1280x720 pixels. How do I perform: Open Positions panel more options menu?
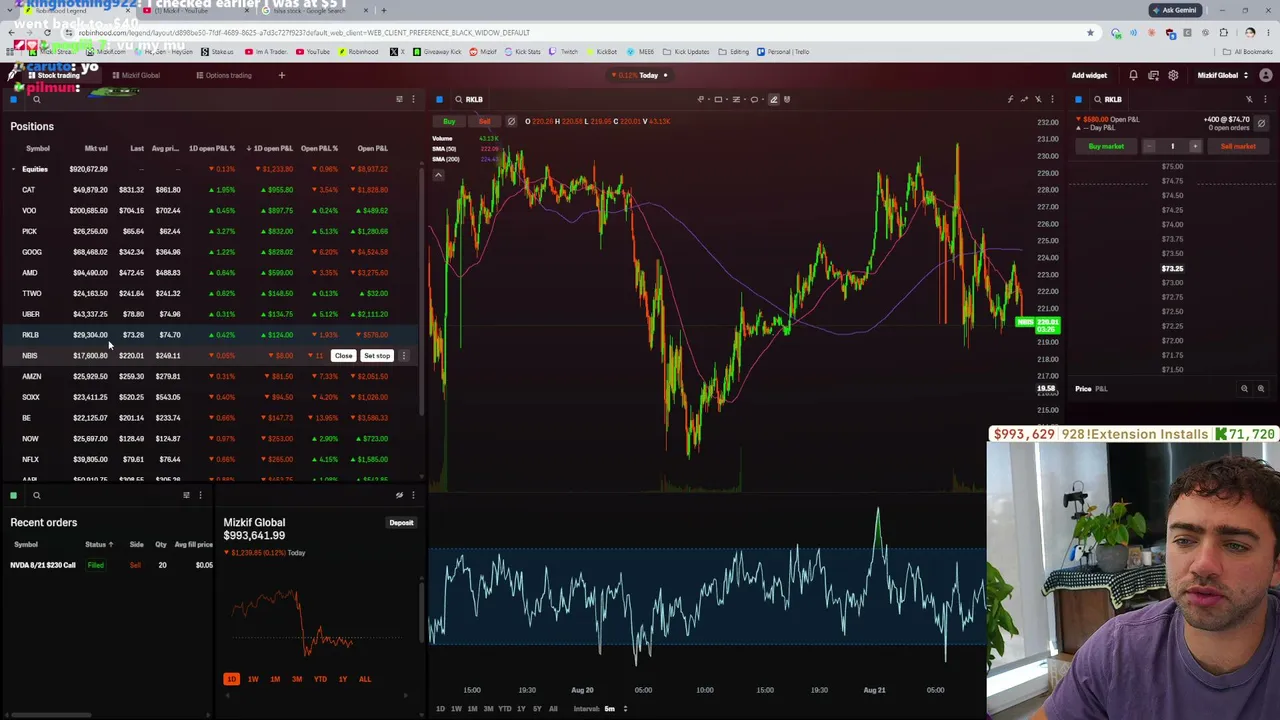[x=413, y=99]
